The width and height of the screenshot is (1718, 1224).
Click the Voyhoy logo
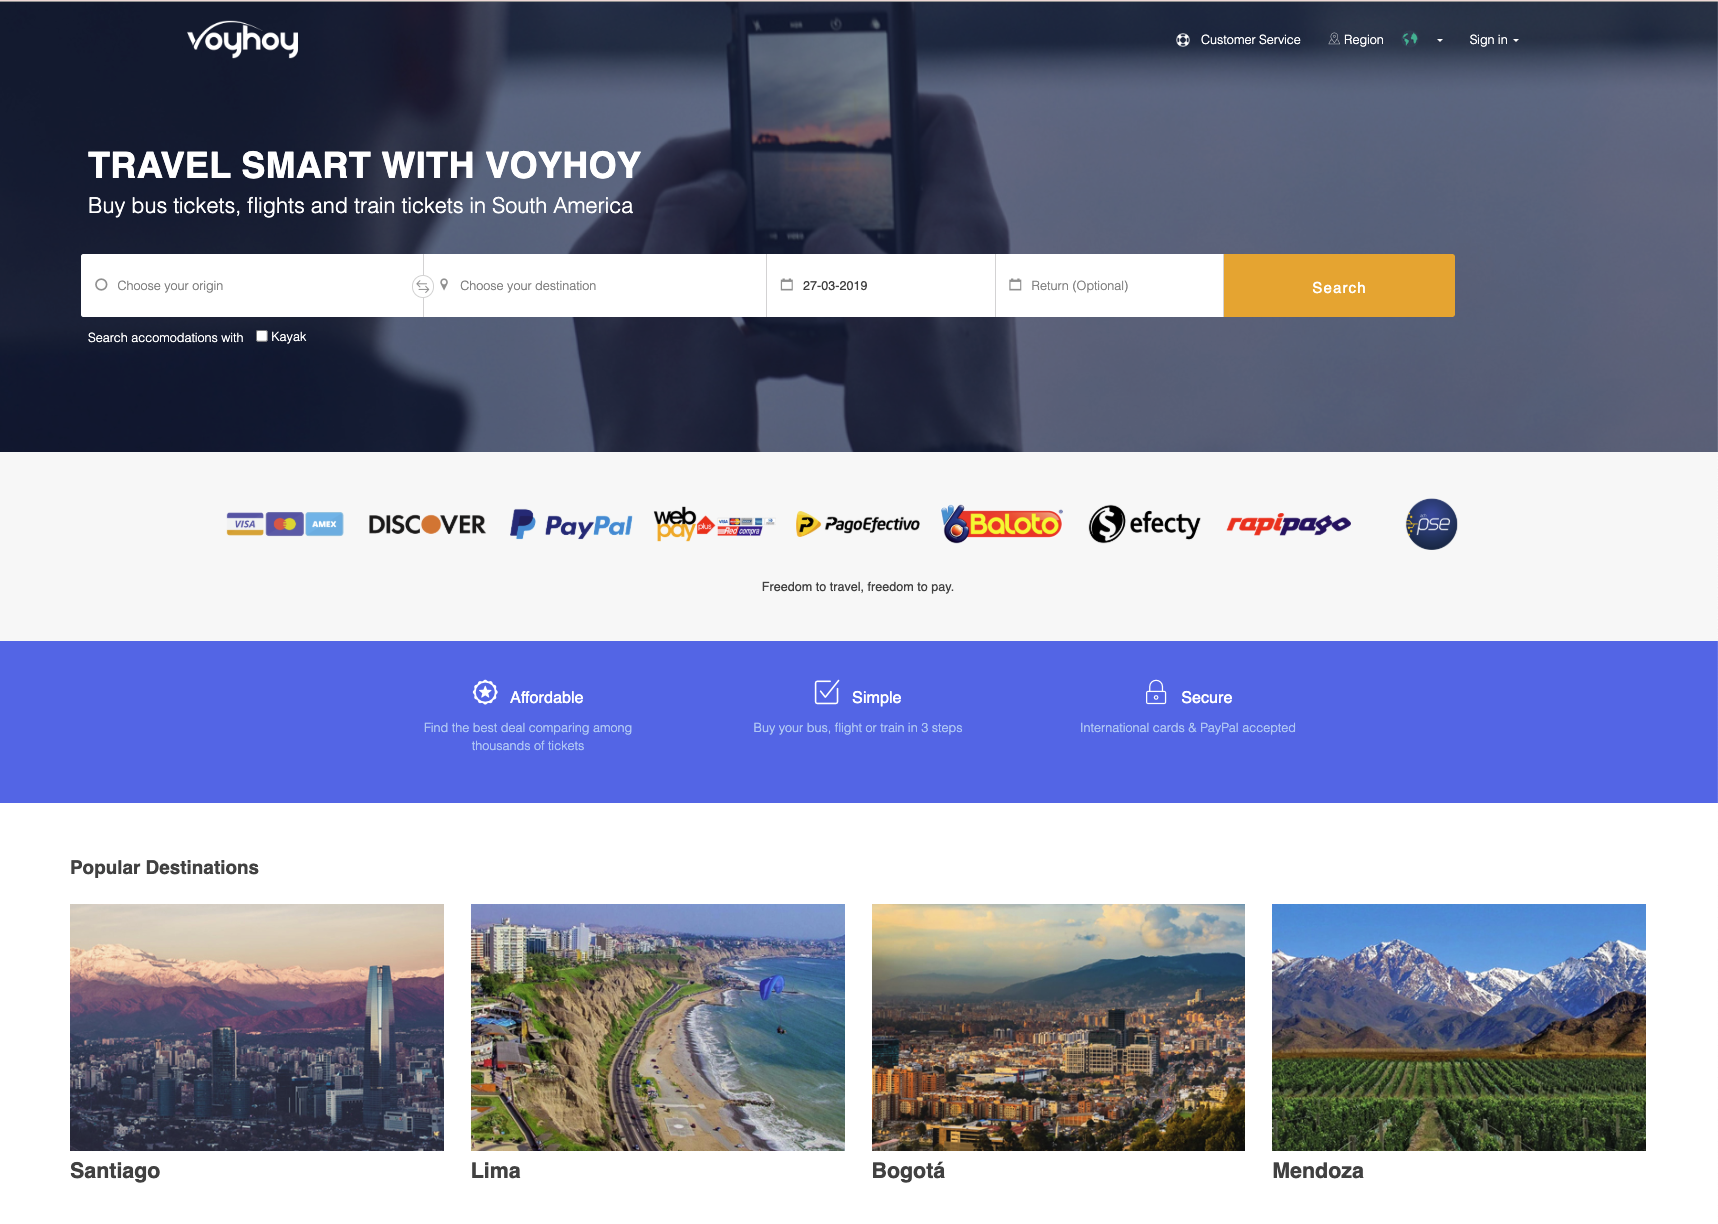click(243, 39)
